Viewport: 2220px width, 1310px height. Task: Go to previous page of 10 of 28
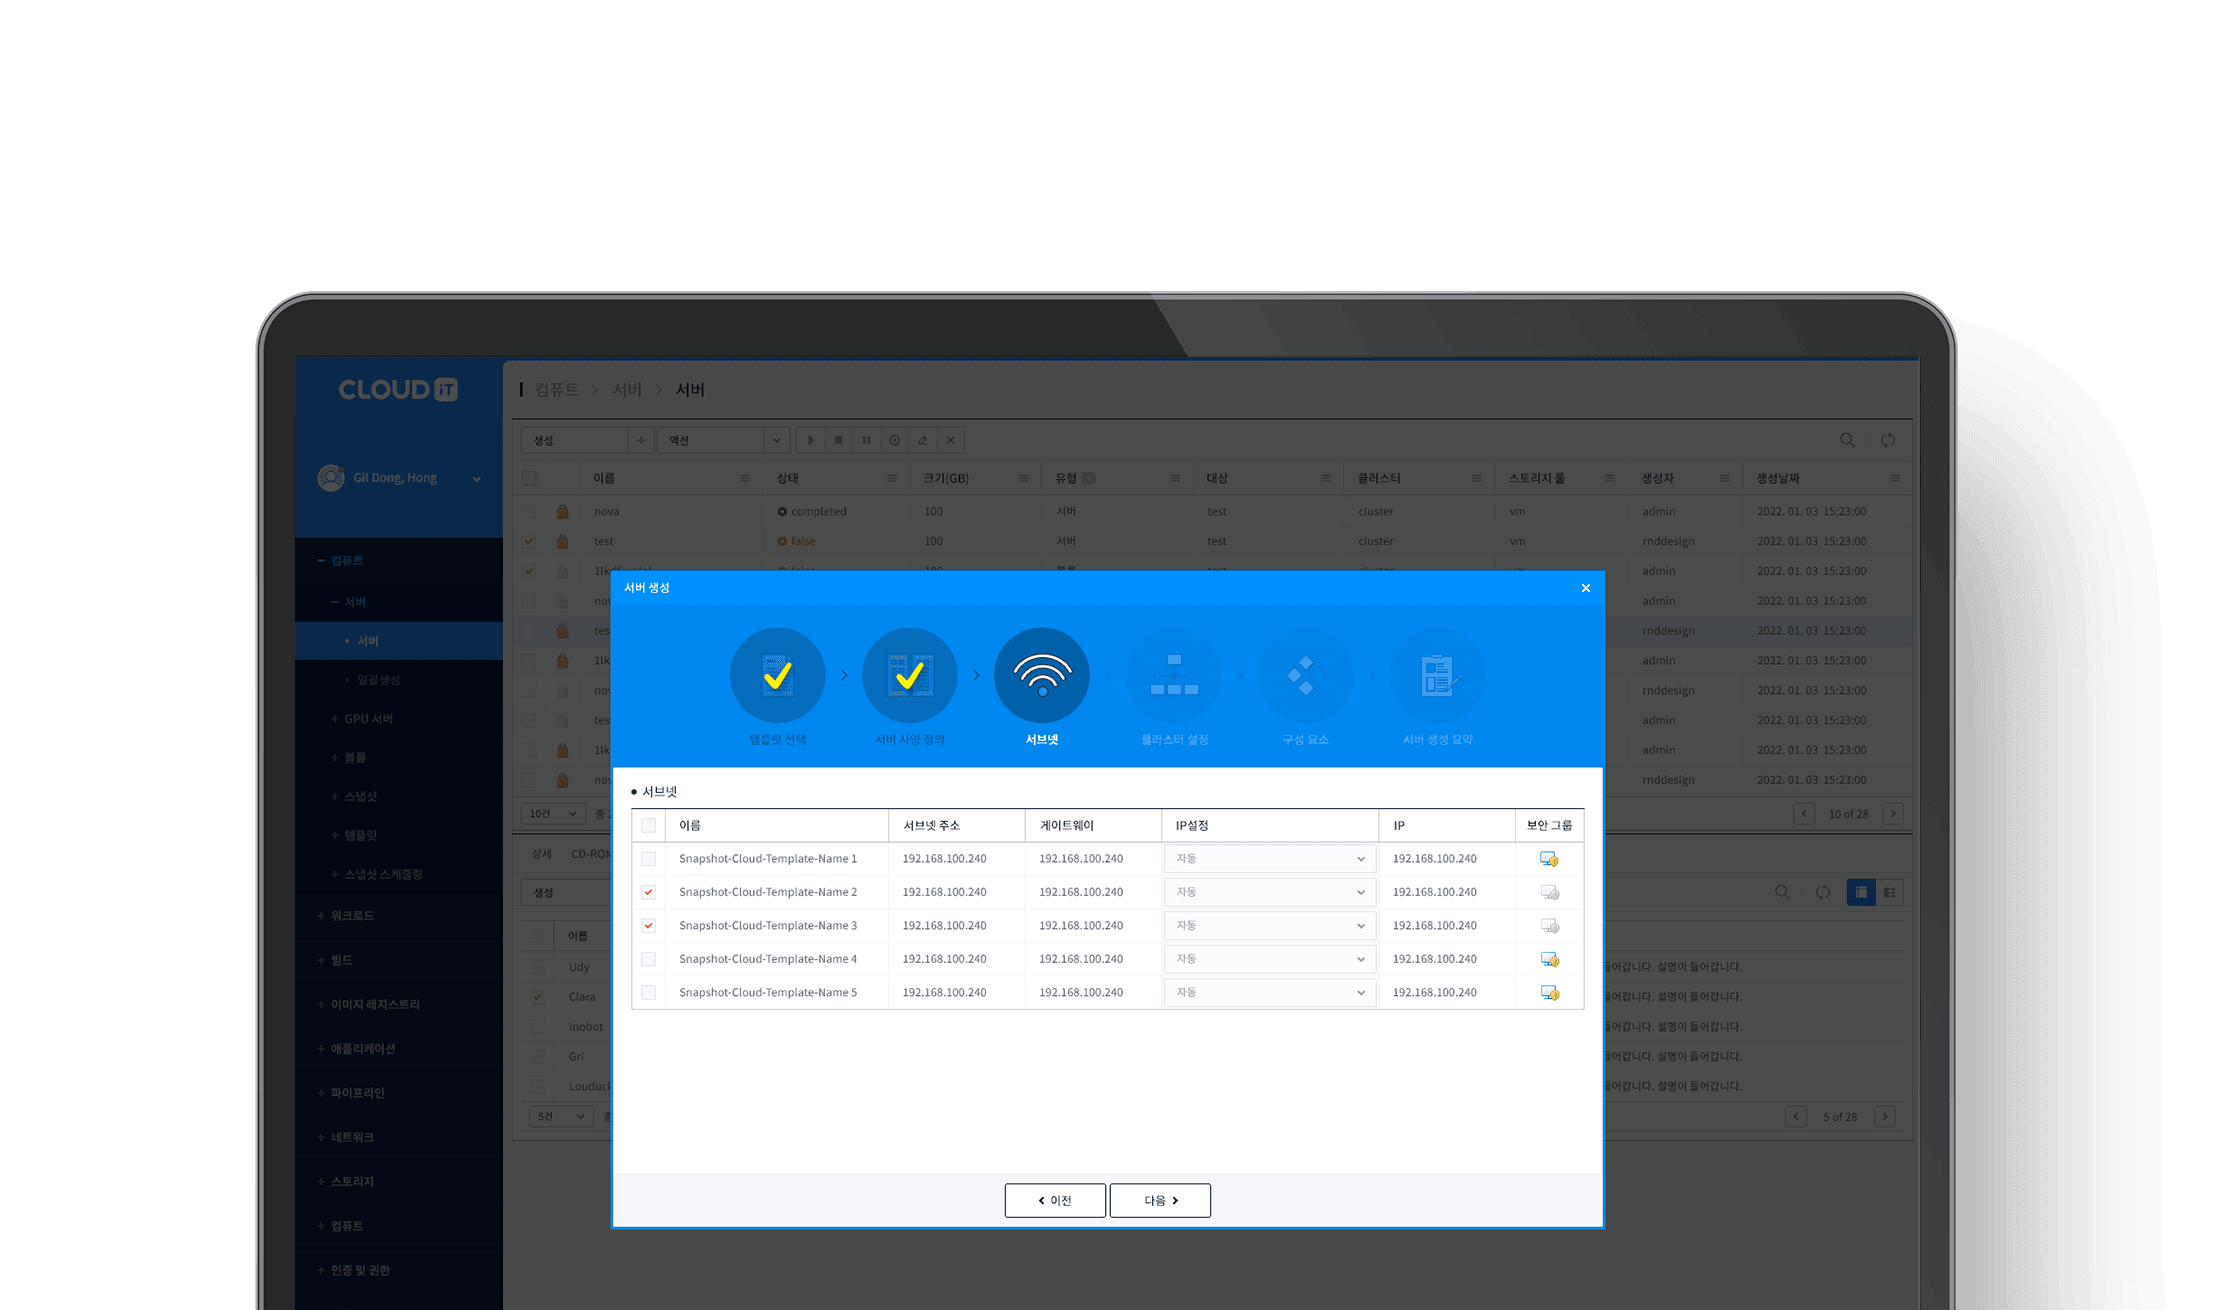point(1804,814)
